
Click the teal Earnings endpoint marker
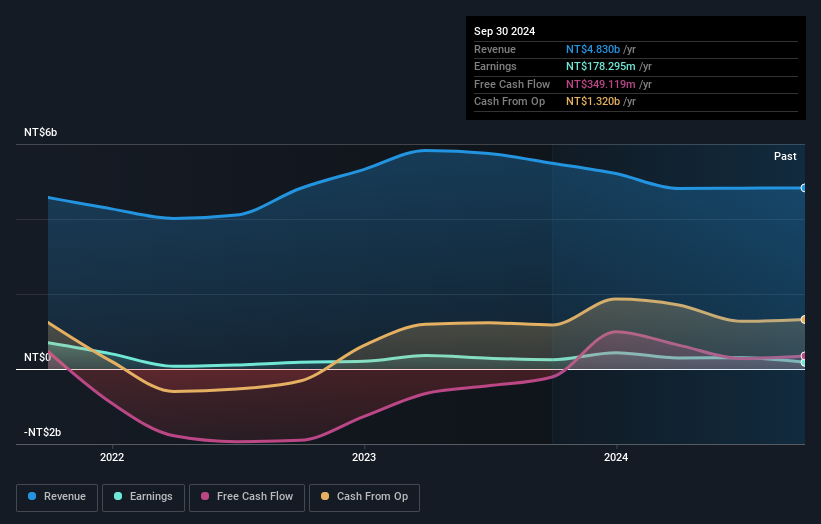[804, 362]
